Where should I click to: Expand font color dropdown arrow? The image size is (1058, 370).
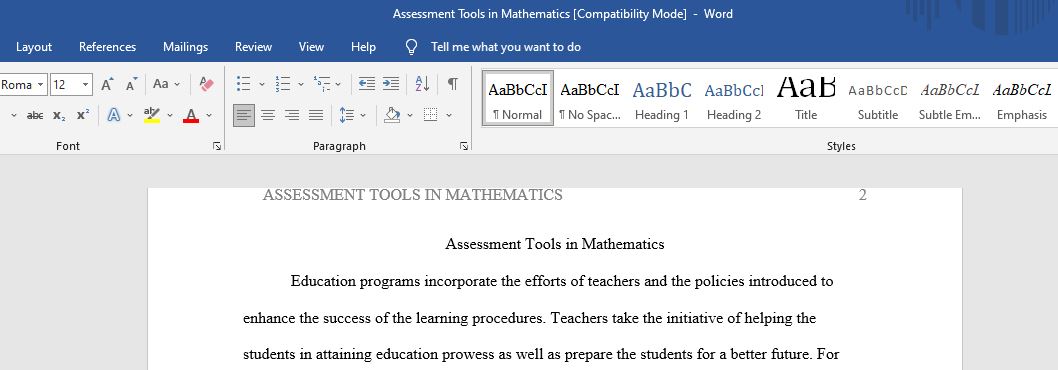209,116
